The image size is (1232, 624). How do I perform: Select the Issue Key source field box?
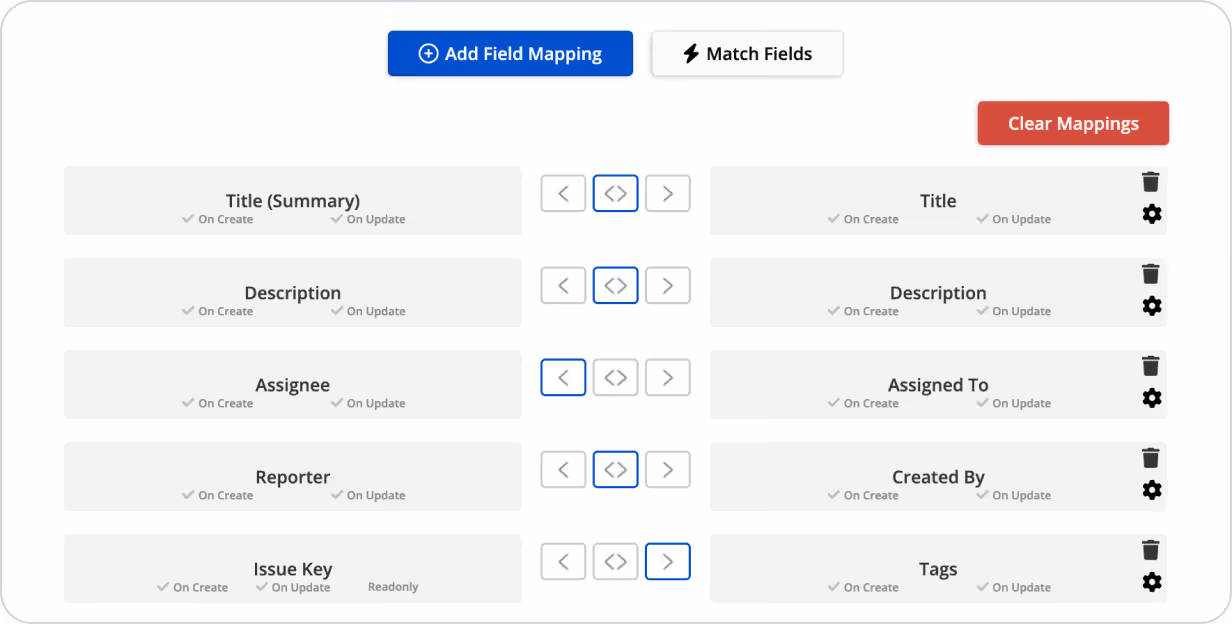pyautogui.click(x=292, y=568)
